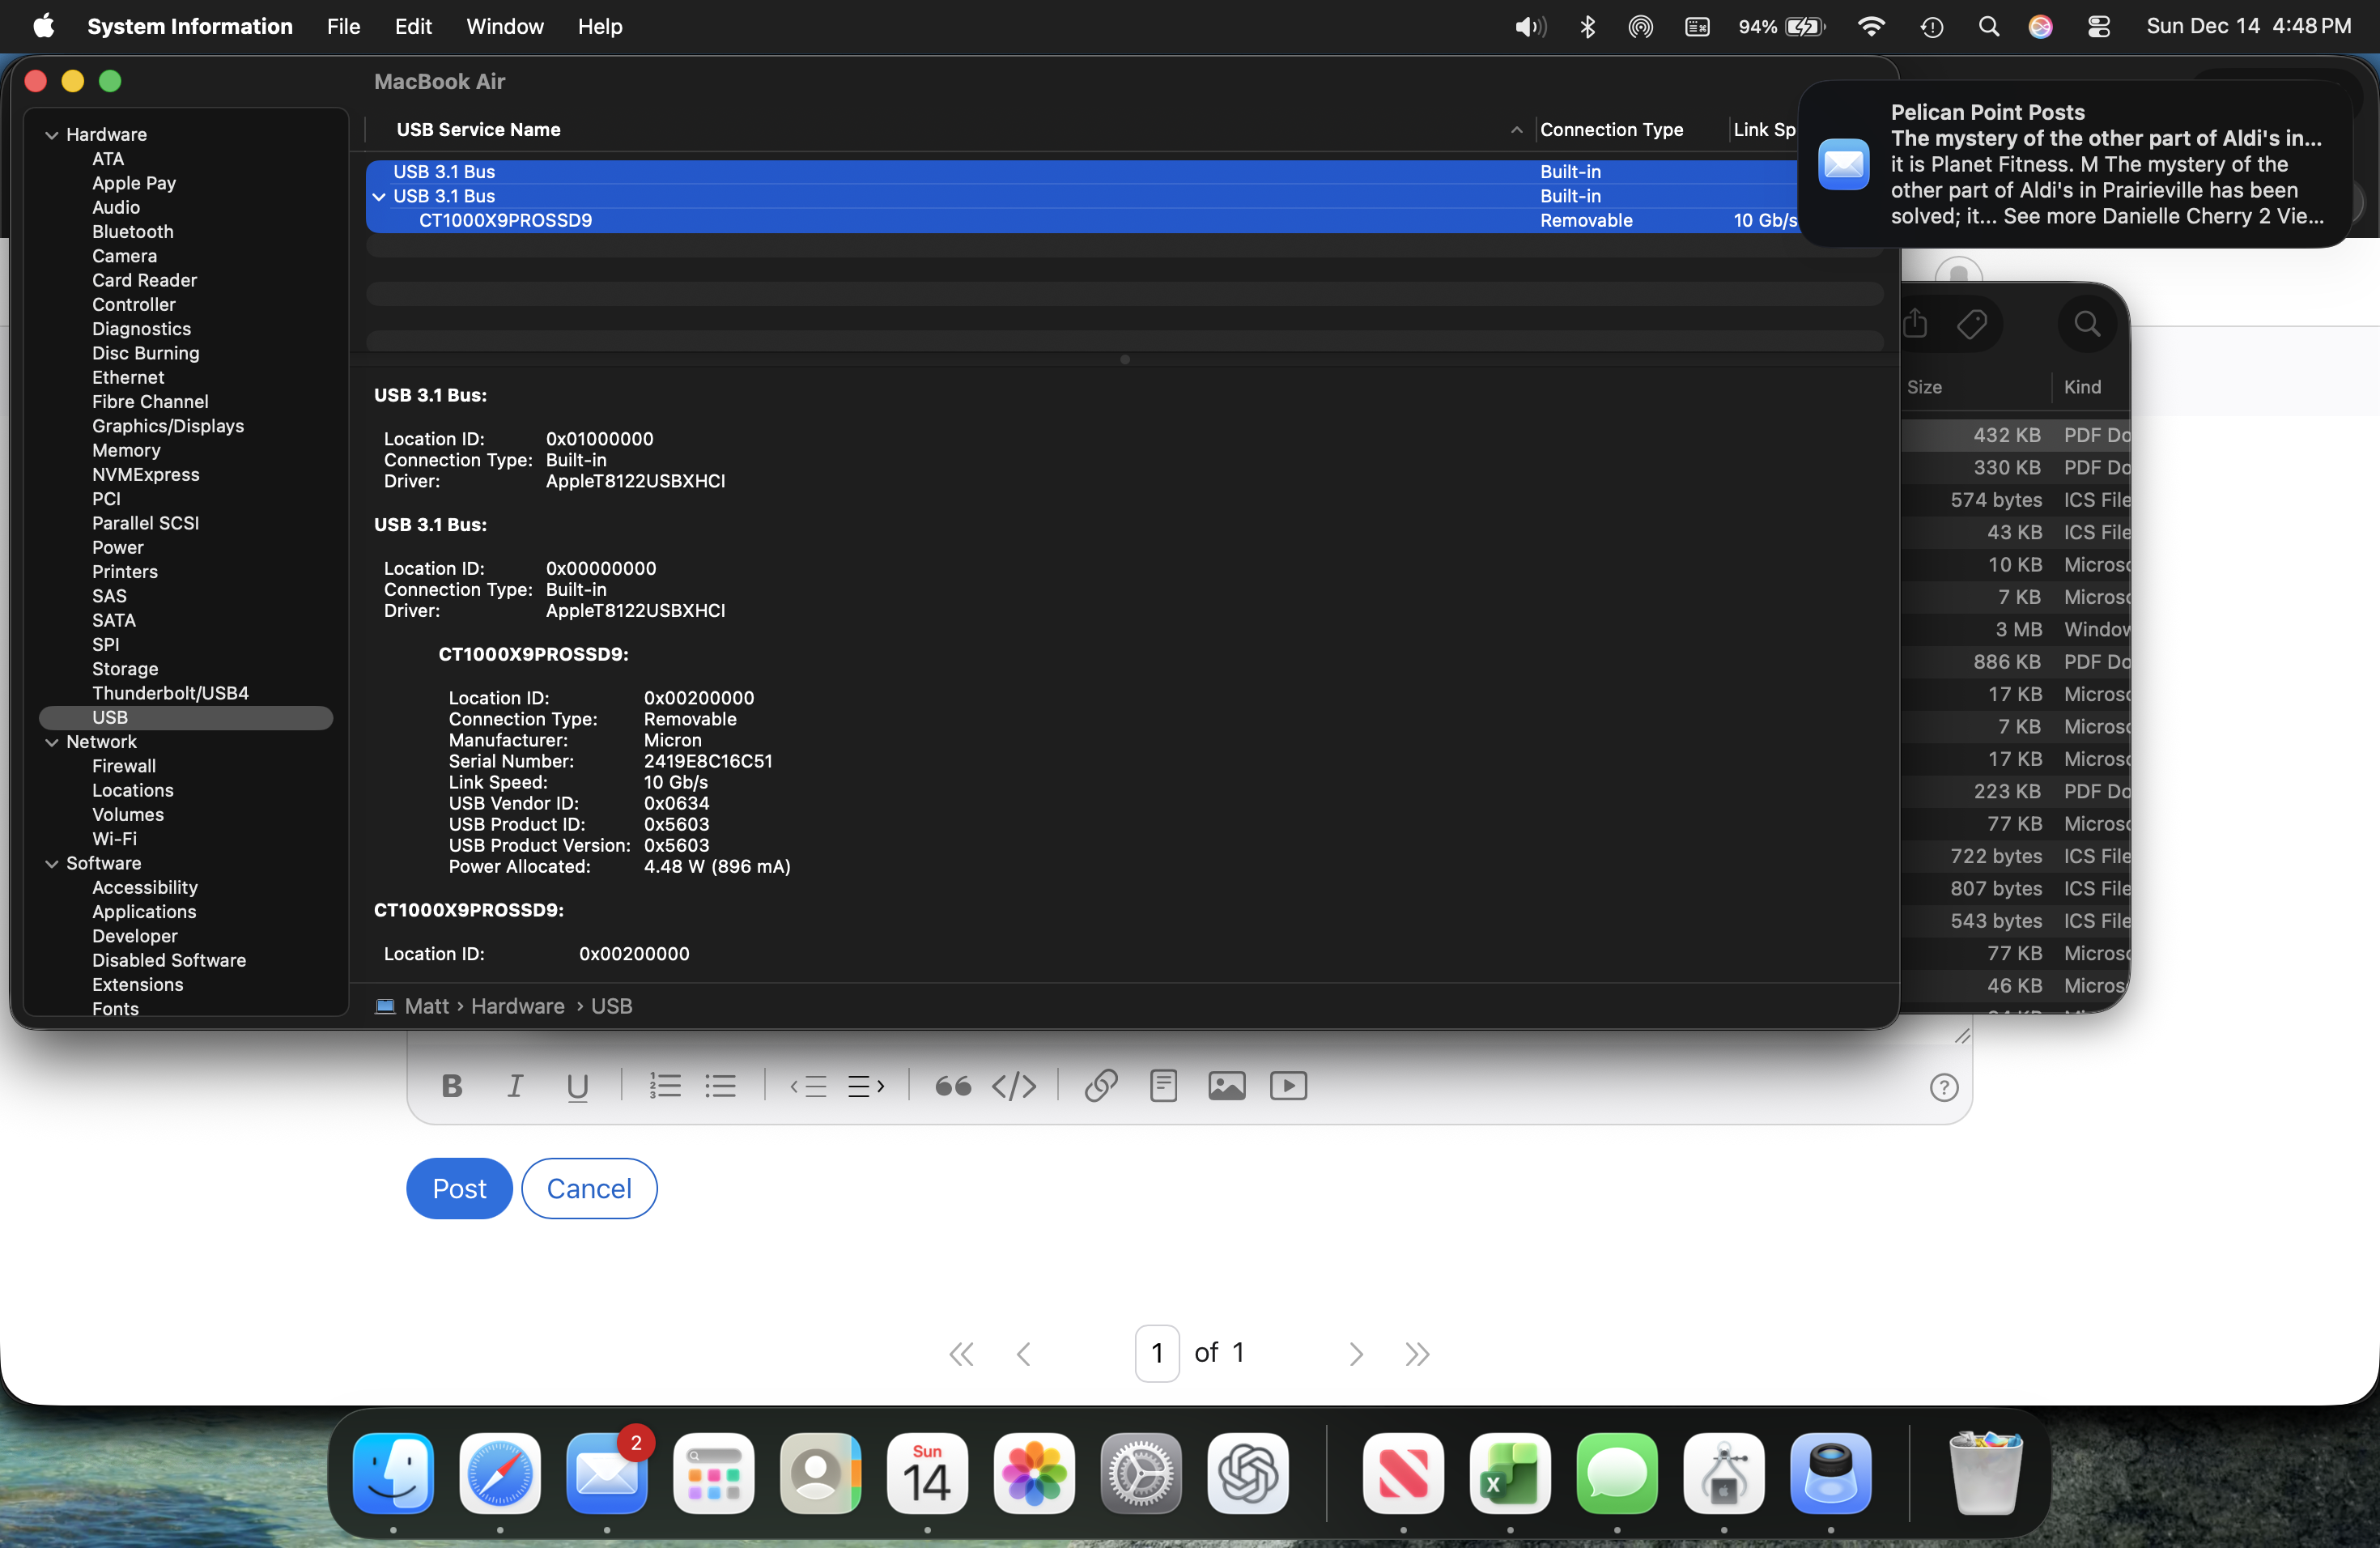The image size is (2380, 1548).
Task: Open Control Center from the menu bar
Action: coord(2098,27)
